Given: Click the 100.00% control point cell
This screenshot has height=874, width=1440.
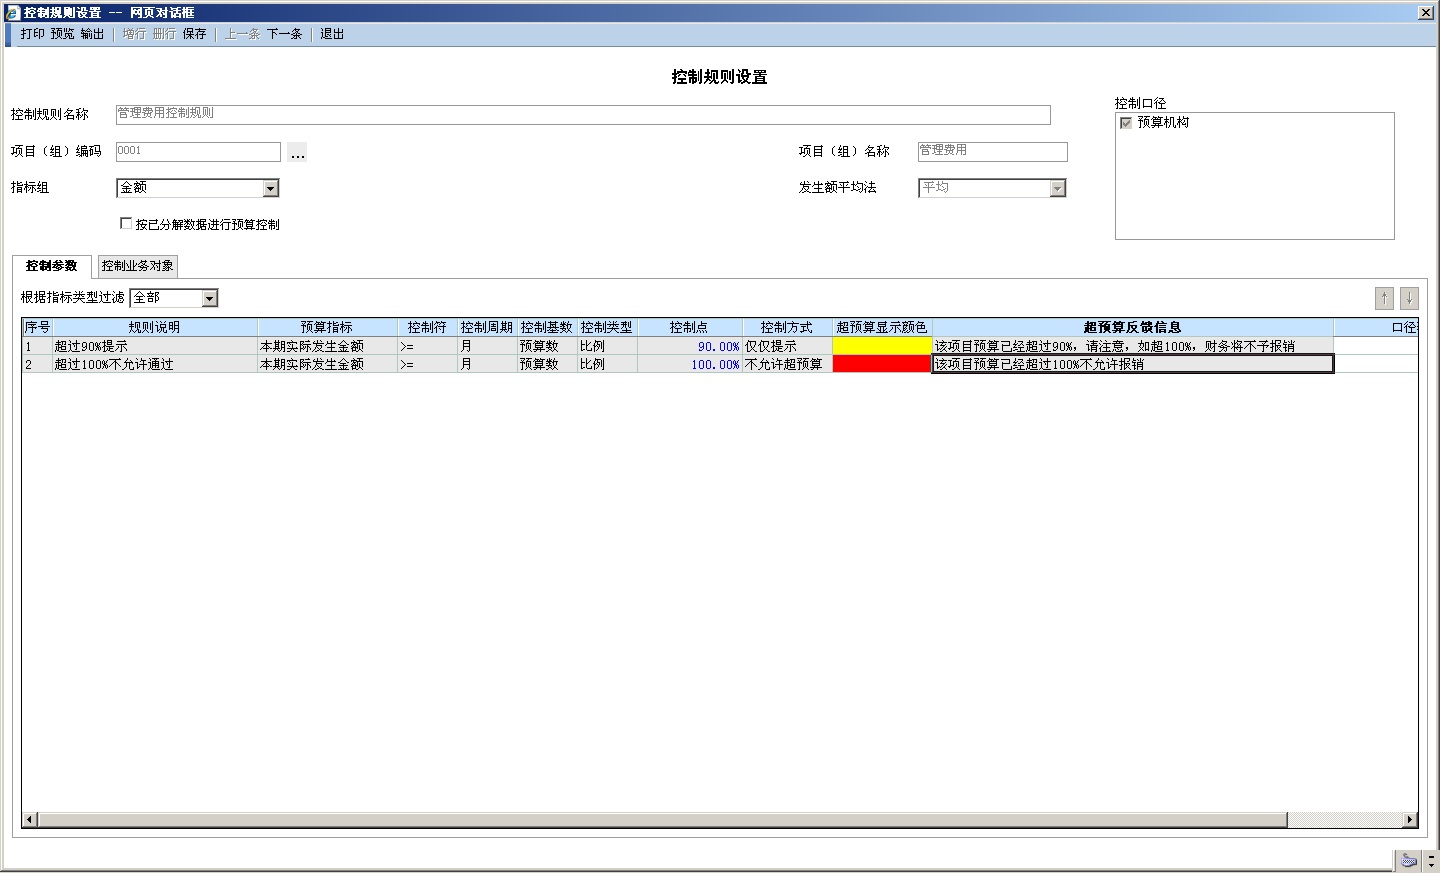Looking at the screenshot, I should pos(690,364).
